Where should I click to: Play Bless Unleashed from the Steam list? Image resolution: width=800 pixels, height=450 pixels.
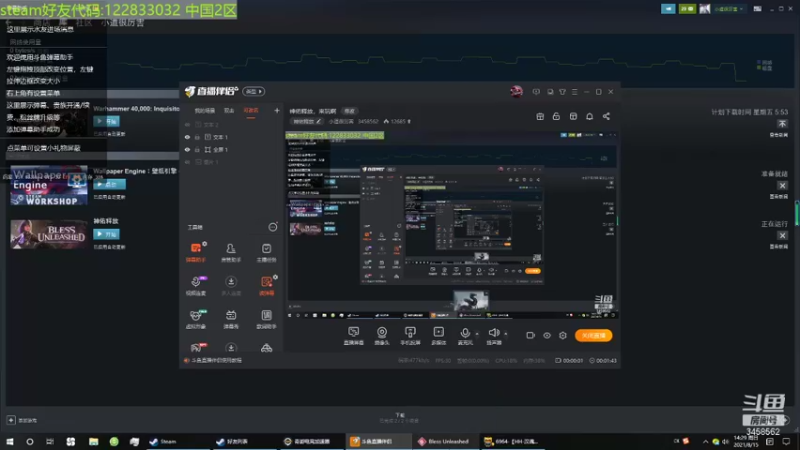click(x=106, y=234)
